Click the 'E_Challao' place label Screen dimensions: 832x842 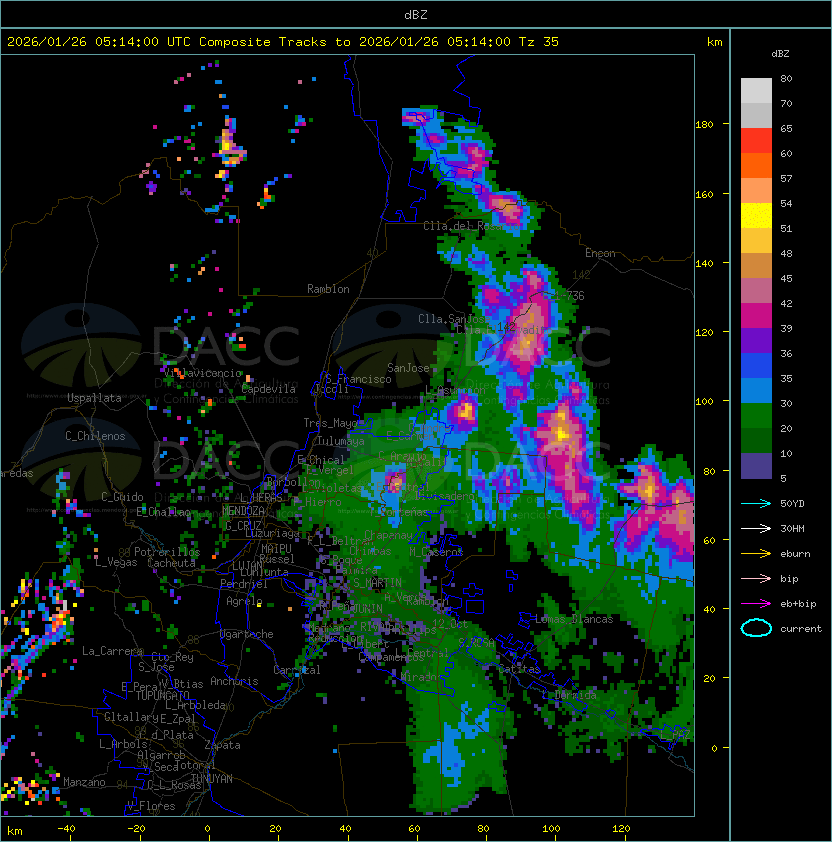[x=163, y=512]
